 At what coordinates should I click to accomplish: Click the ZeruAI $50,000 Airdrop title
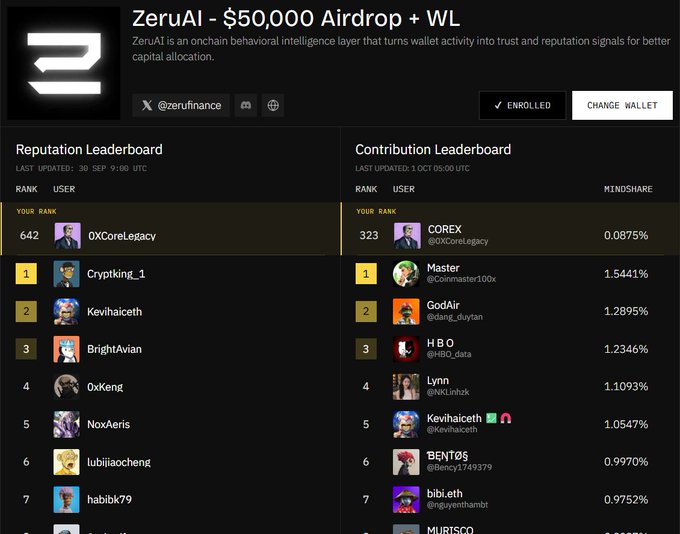coord(296,18)
